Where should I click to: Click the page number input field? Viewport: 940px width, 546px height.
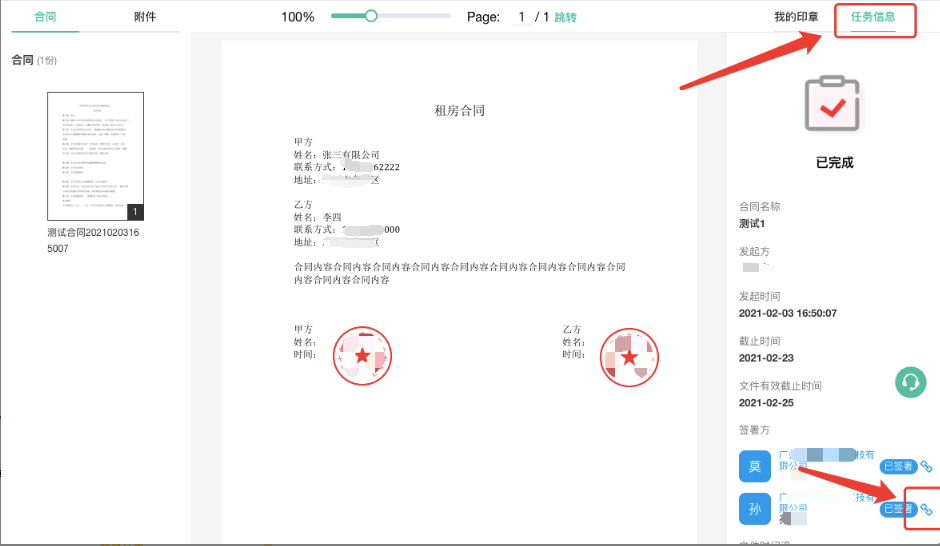click(521, 17)
